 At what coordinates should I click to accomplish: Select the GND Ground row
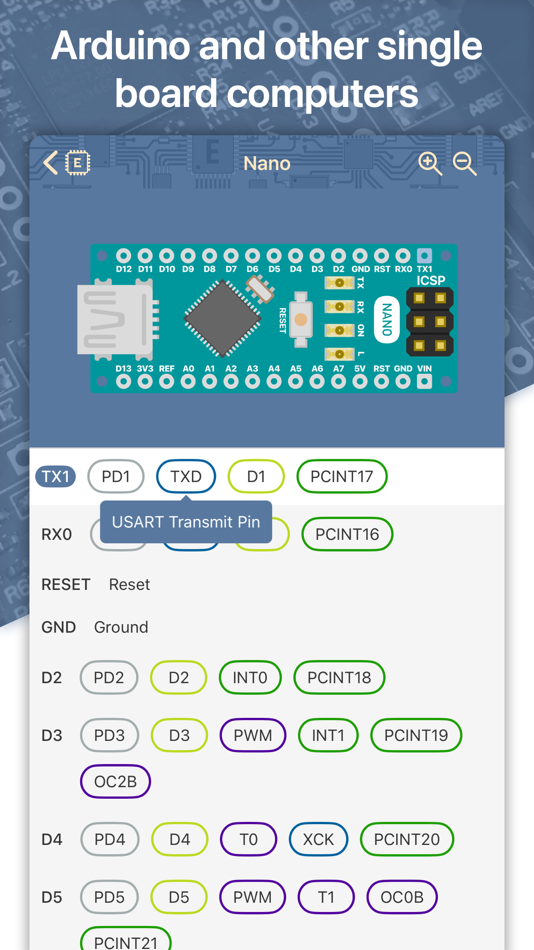pyautogui.click(x=267, y=626)
